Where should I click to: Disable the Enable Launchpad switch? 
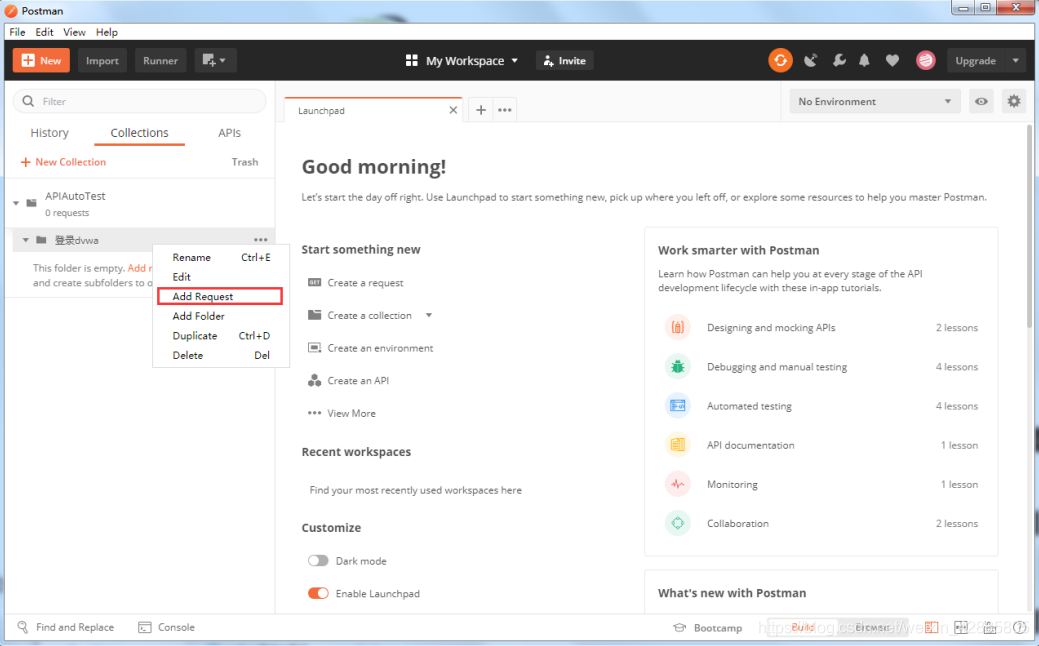coord(318,593)
